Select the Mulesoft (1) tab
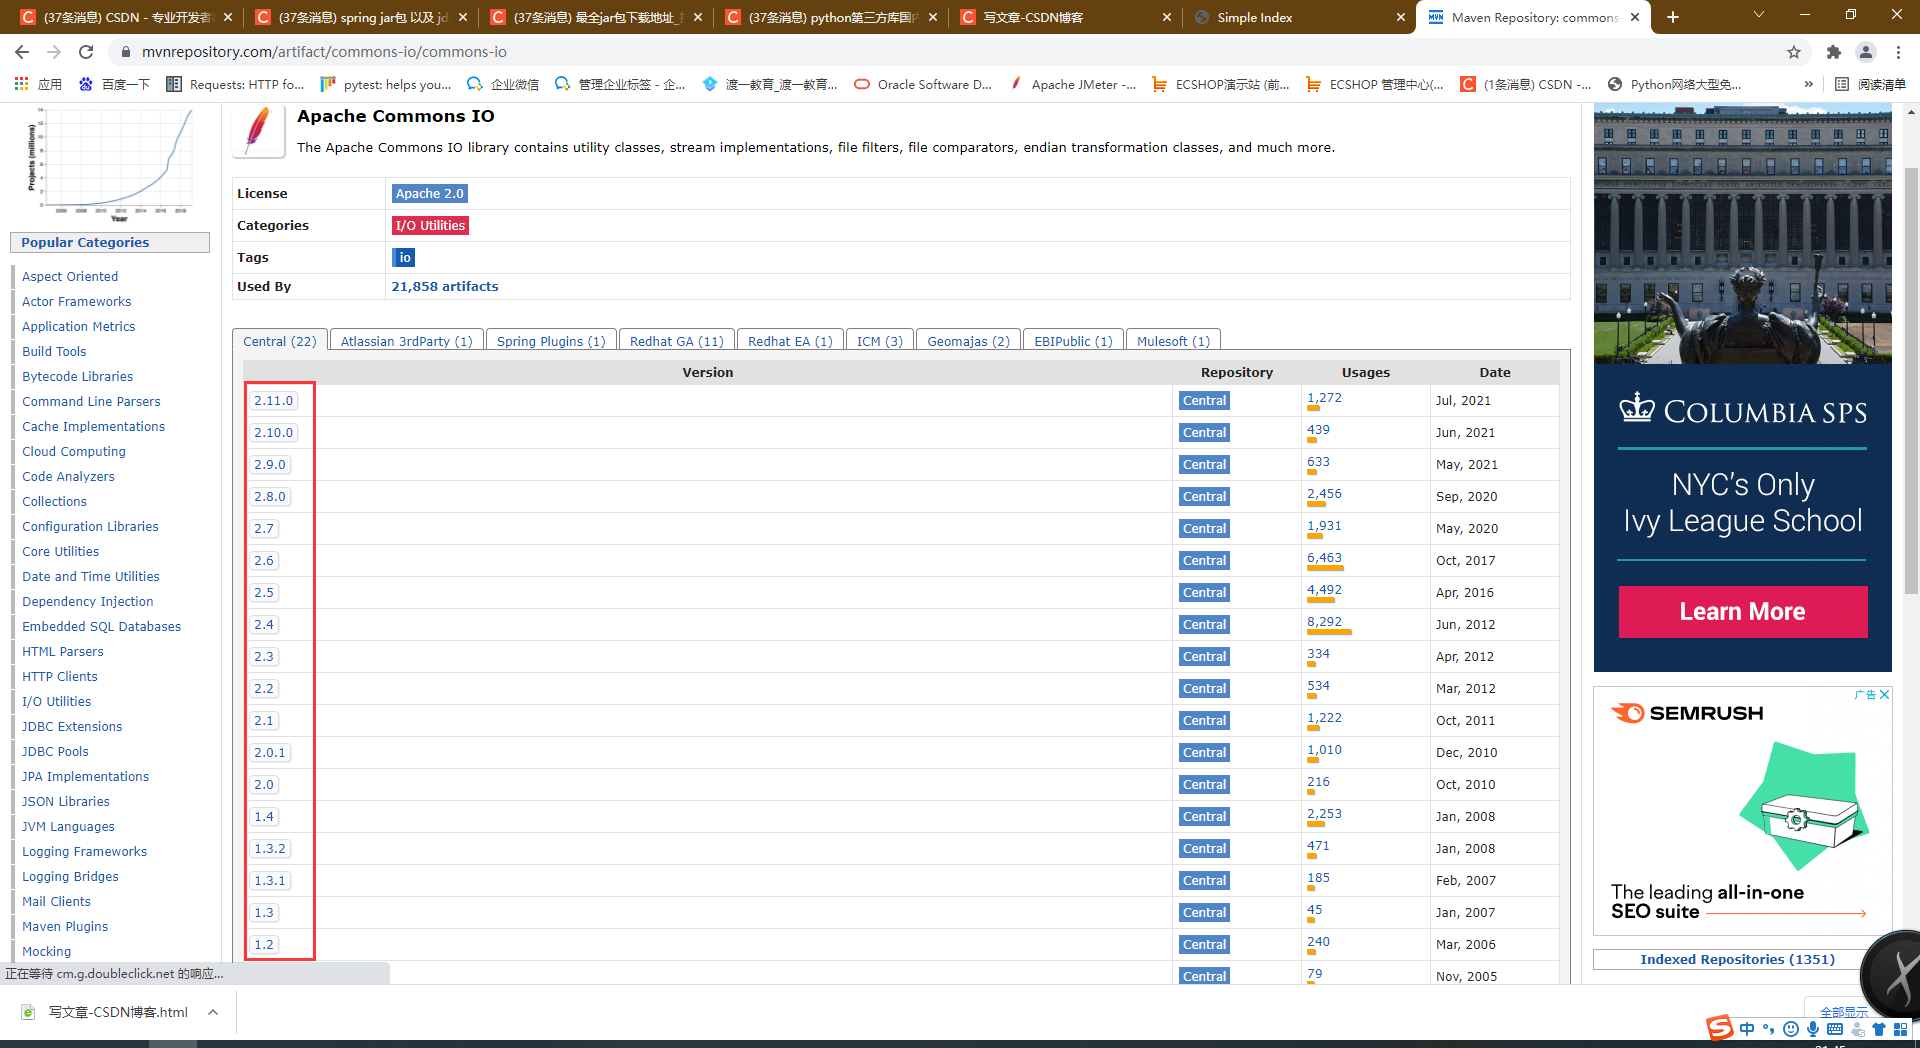1920x1048 pixels. point(1173,341)
